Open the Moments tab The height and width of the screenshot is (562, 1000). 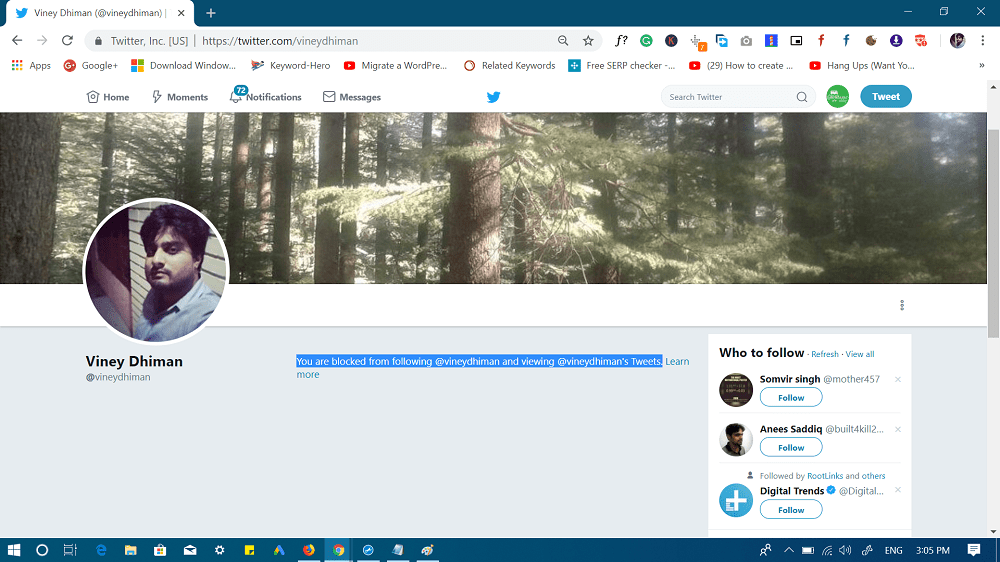(180, 97)
